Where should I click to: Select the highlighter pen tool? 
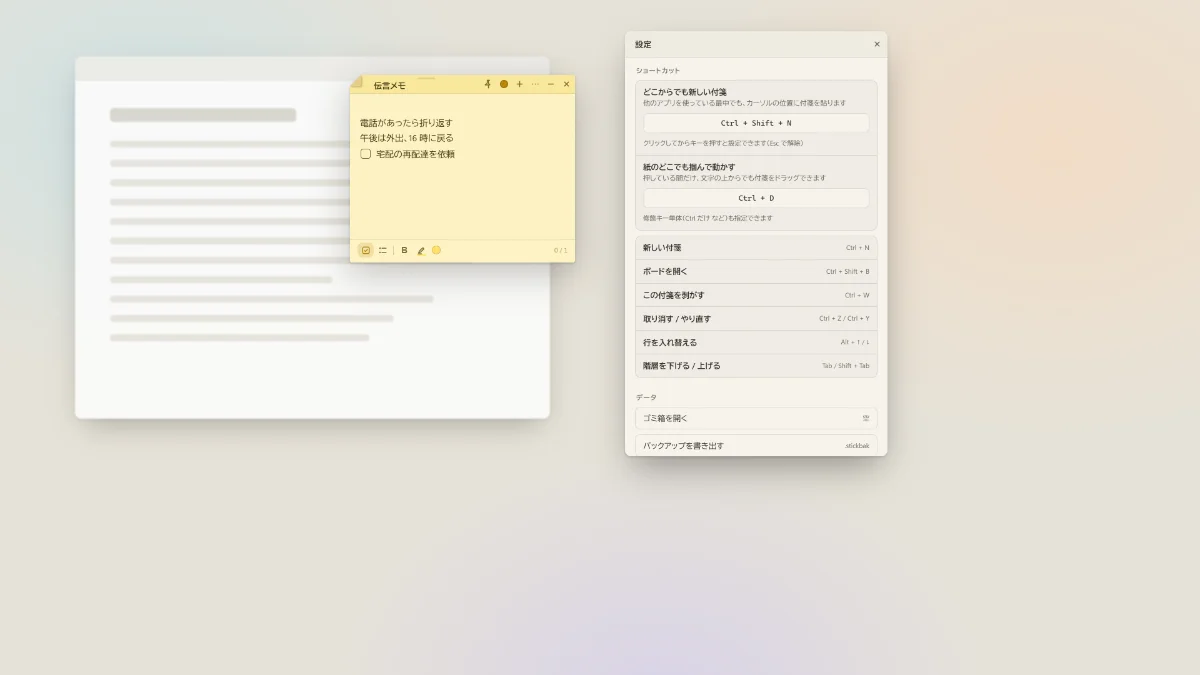click(421, 250)
